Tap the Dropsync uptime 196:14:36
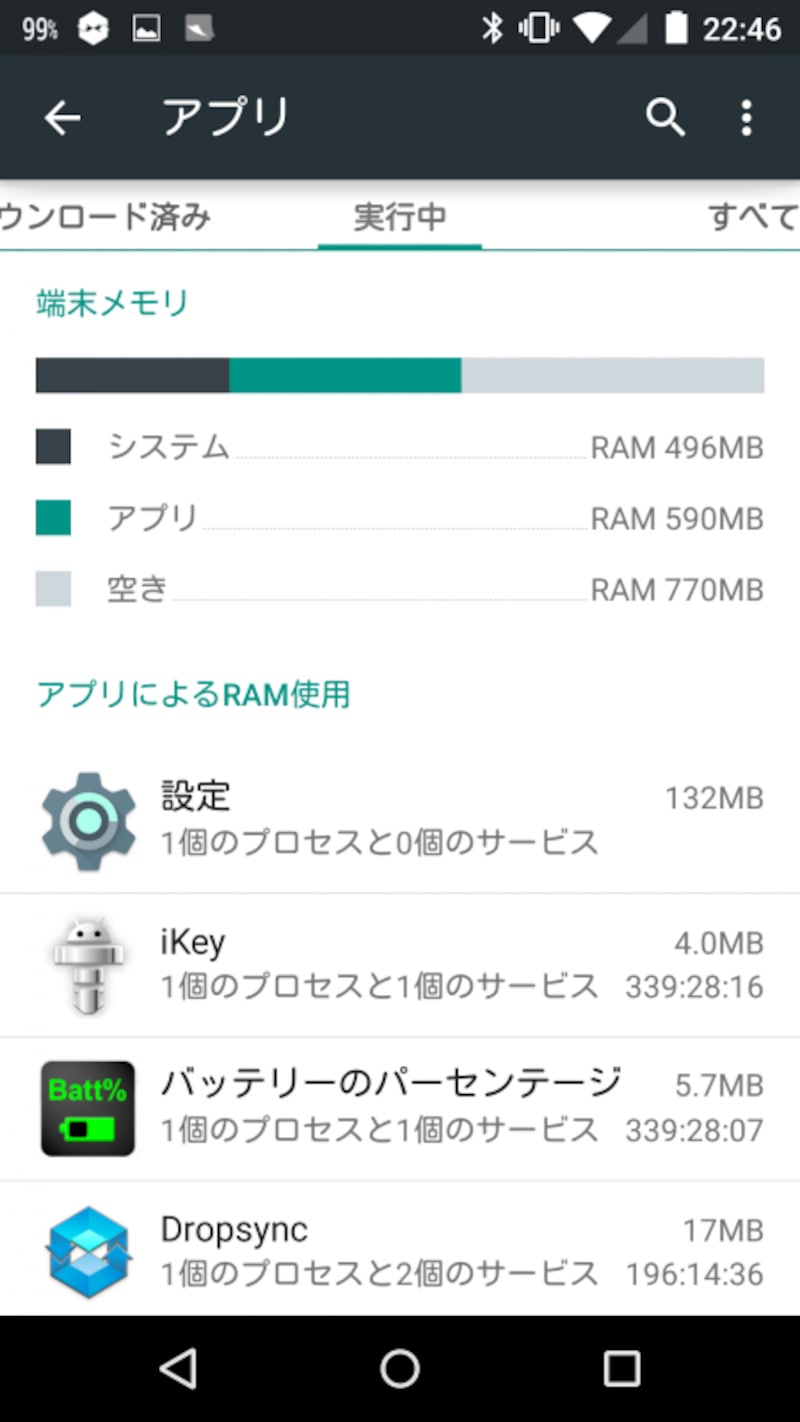This screenshot has height=1422, width=800. click(x=694, y=1274)
